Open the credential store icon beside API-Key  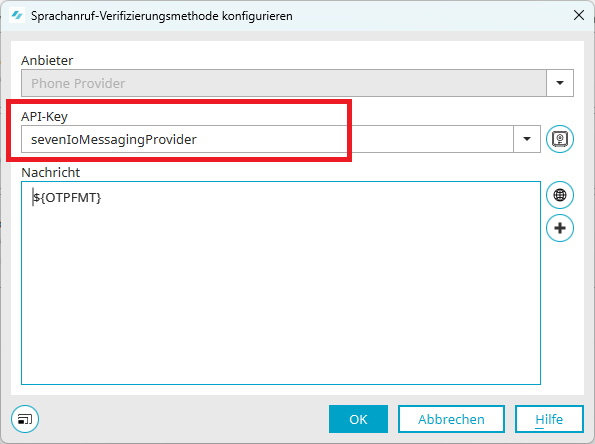(560, 139)
